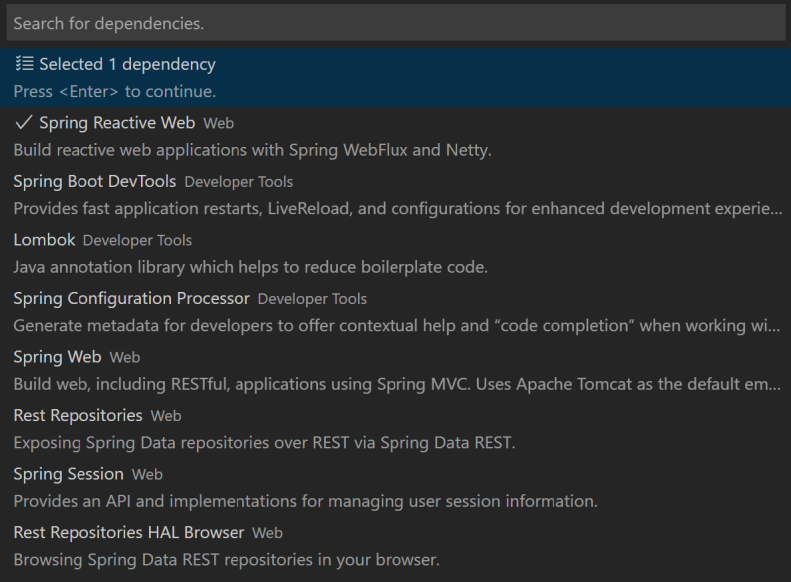
Task: Click the Web category label next to Spring Session
Action: (147, 475)
